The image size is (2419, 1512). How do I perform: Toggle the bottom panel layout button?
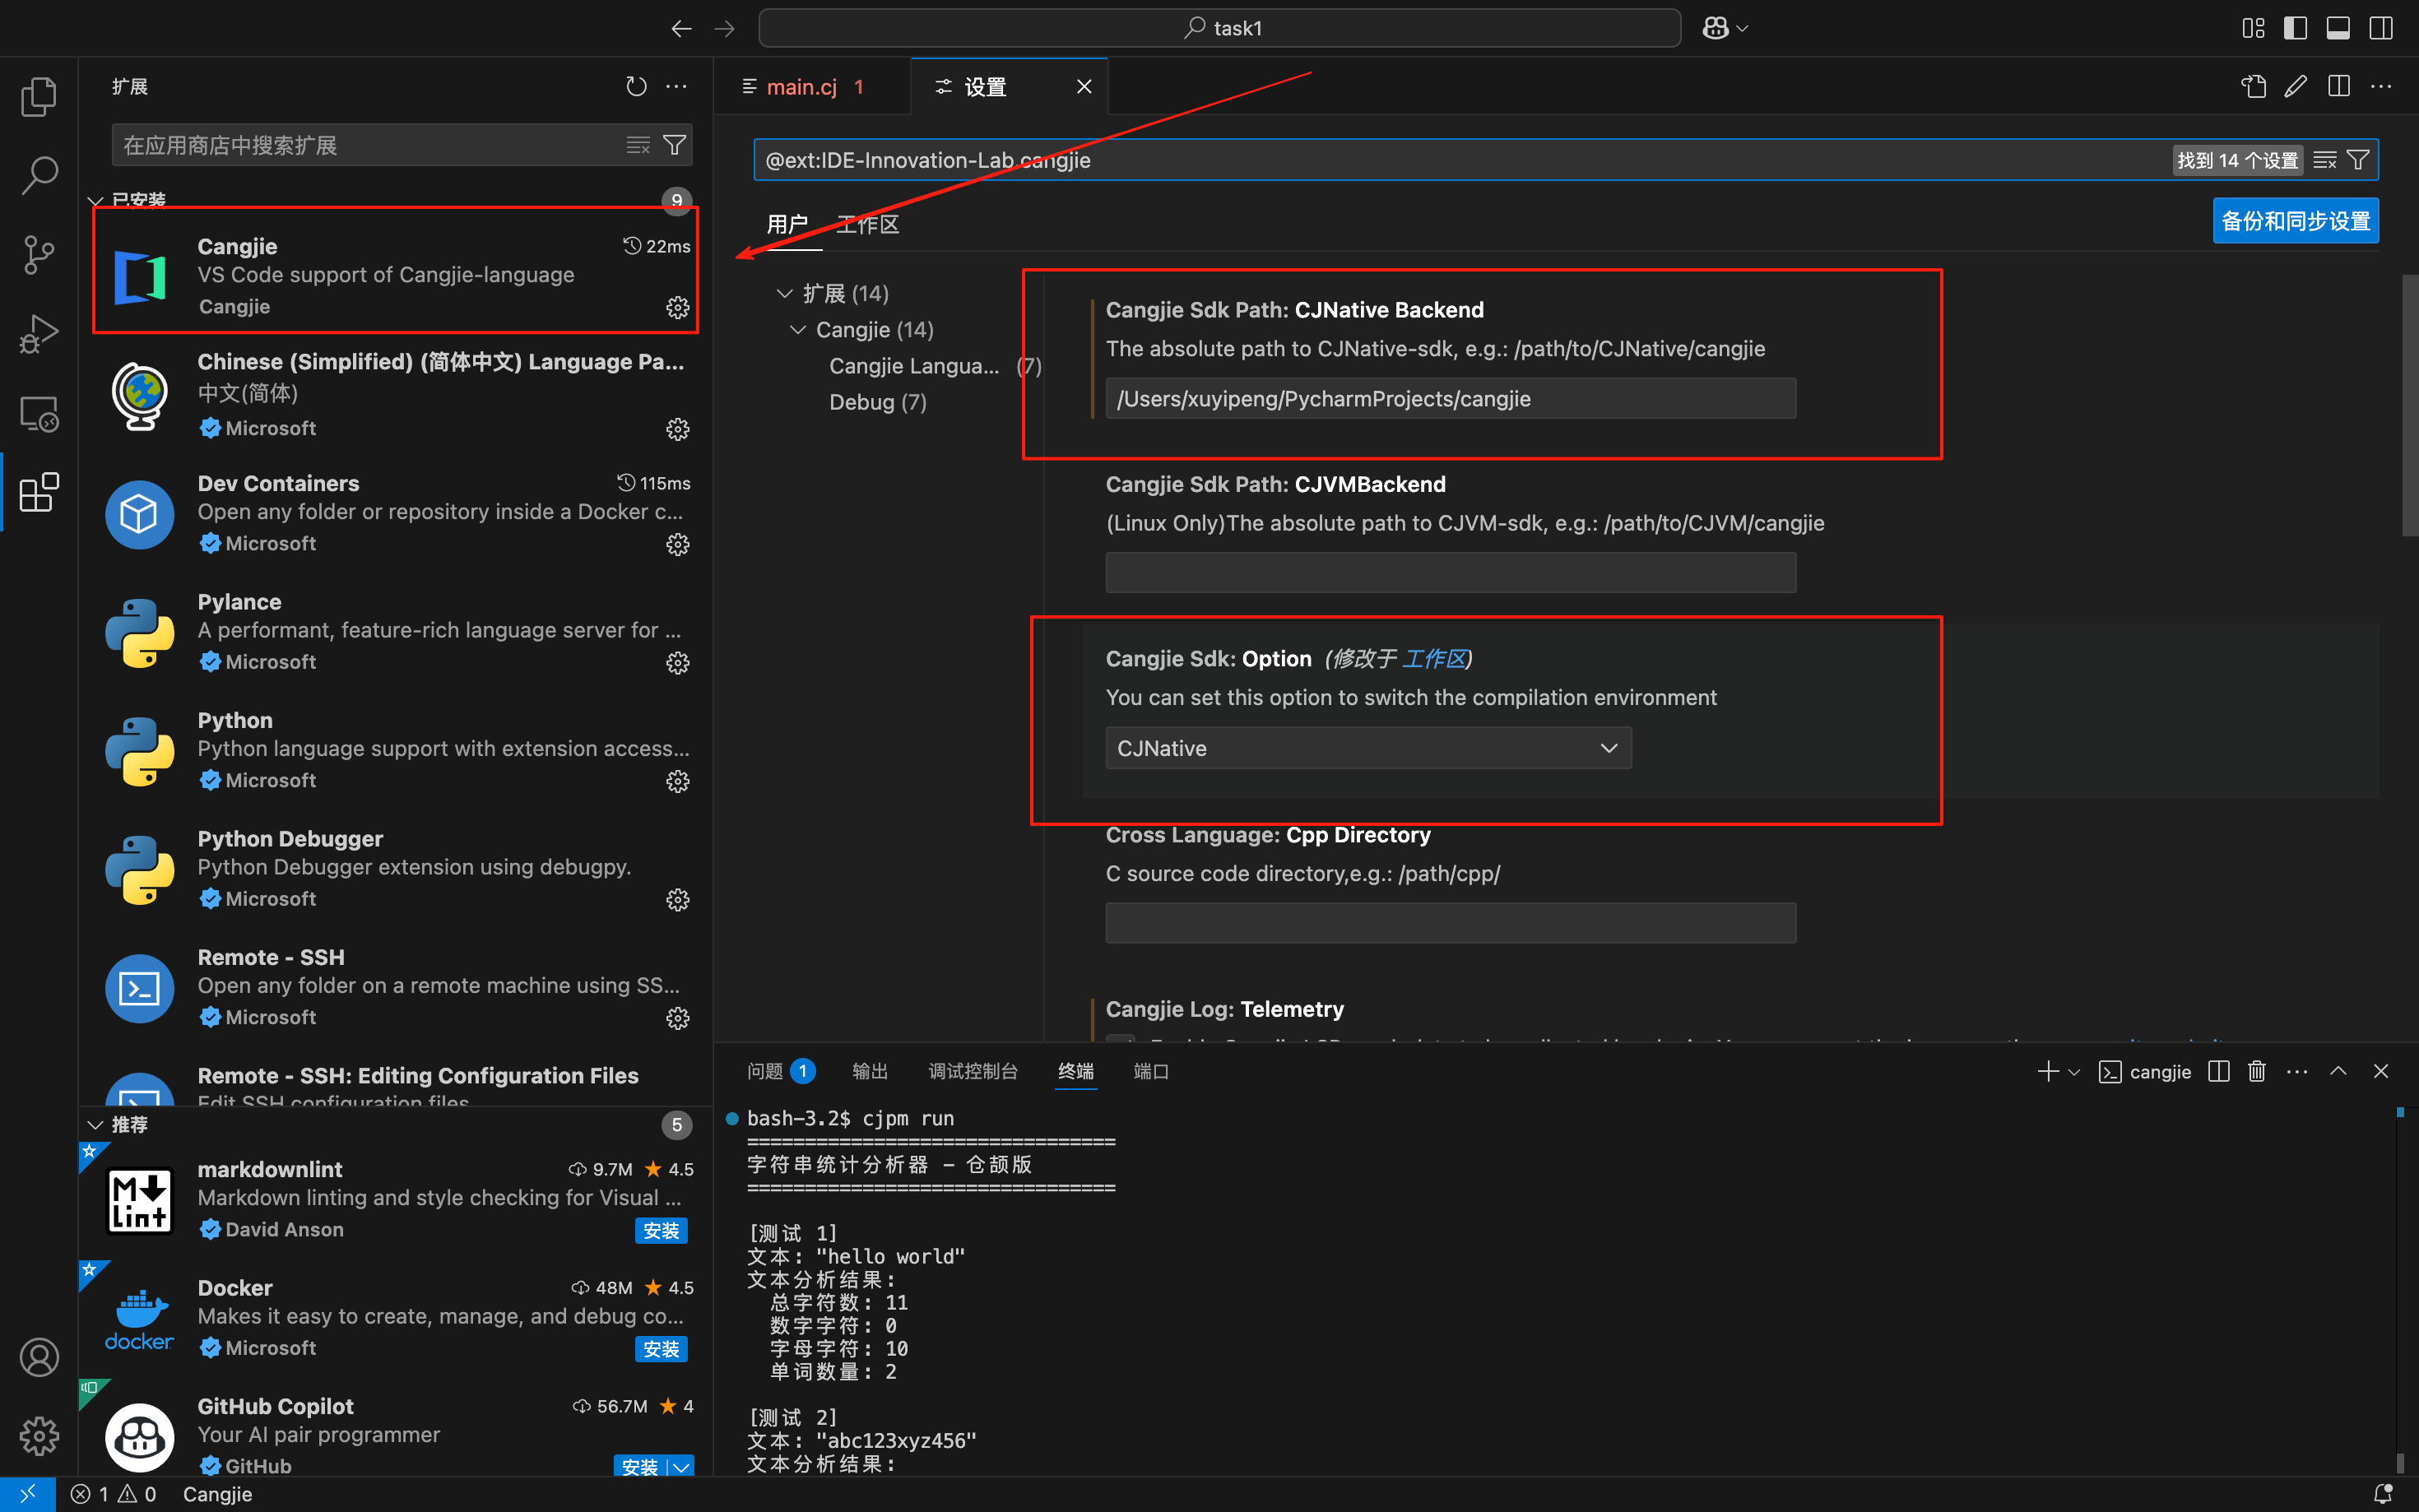click(2338, 28)
